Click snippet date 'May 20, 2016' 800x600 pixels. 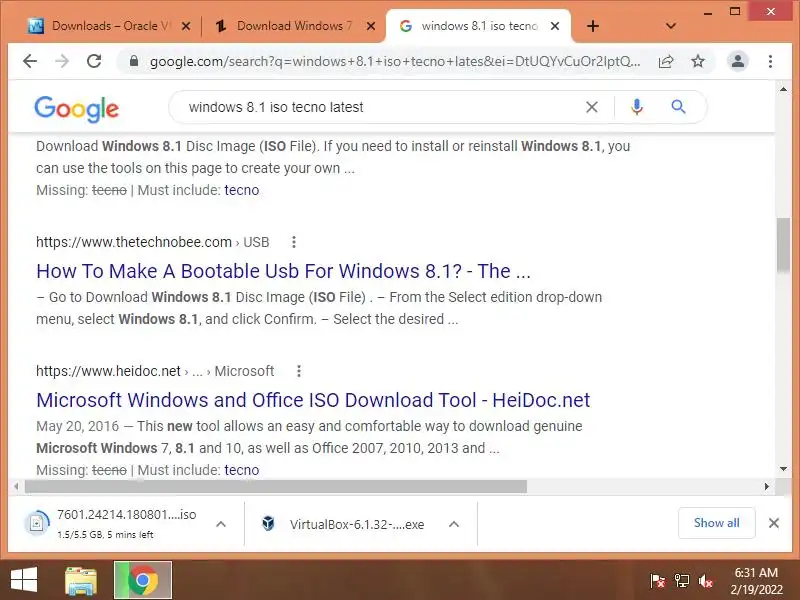(x=78, y=426)
